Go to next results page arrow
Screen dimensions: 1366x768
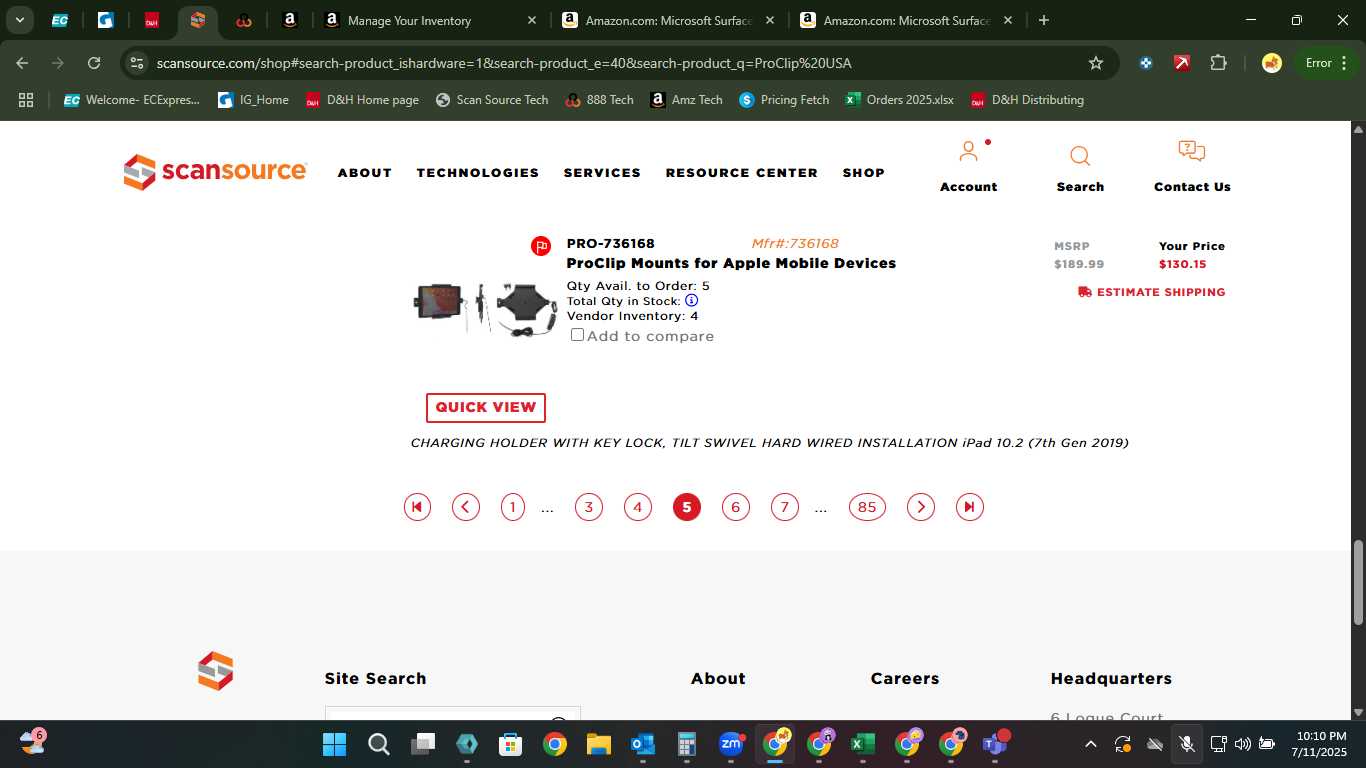point(921,507)
